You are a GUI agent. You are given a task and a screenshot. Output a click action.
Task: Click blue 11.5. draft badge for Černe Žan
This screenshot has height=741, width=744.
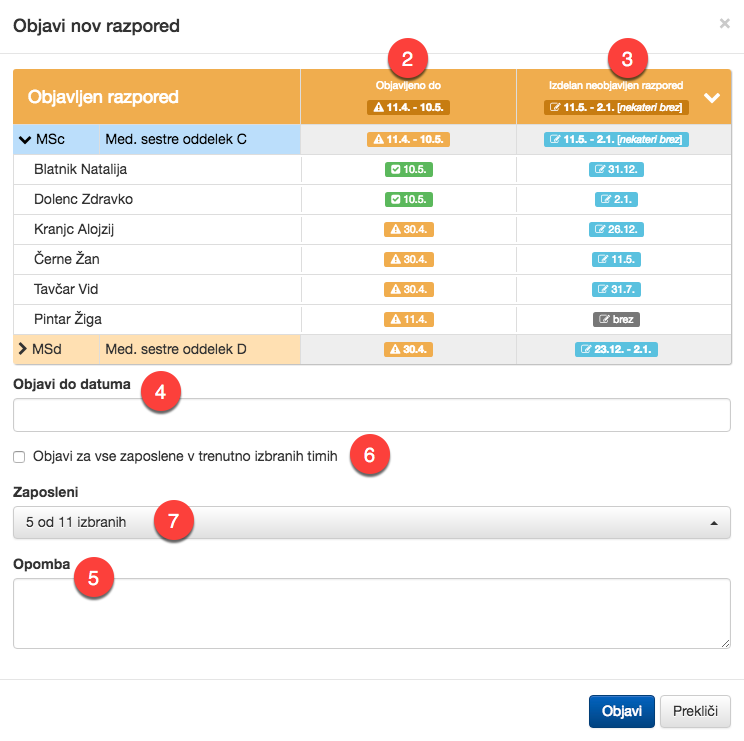pos(616,260)
